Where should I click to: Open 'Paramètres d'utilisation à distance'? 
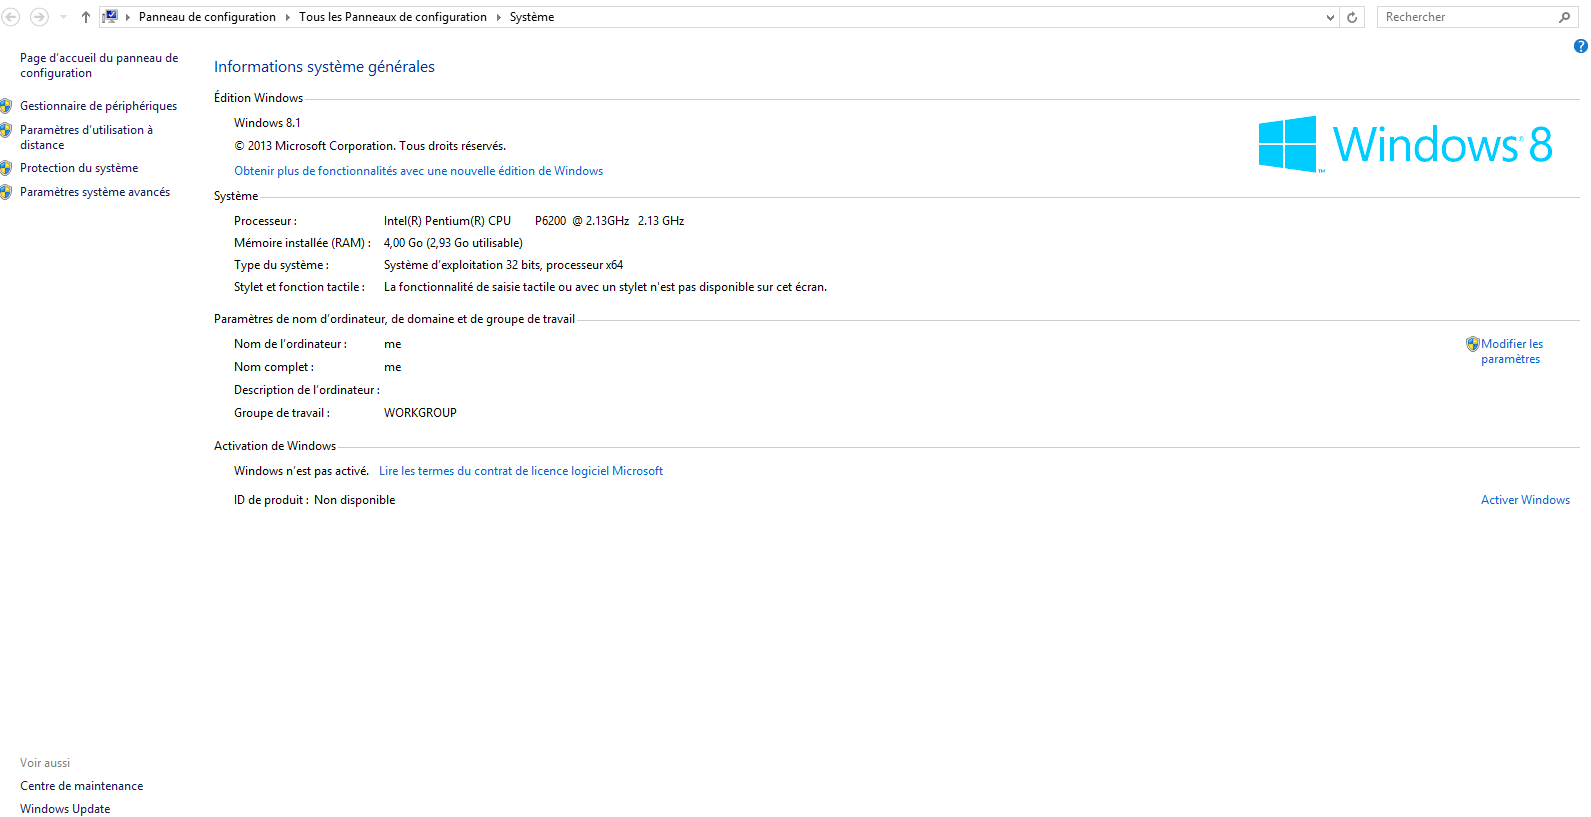tap(86, 137)
